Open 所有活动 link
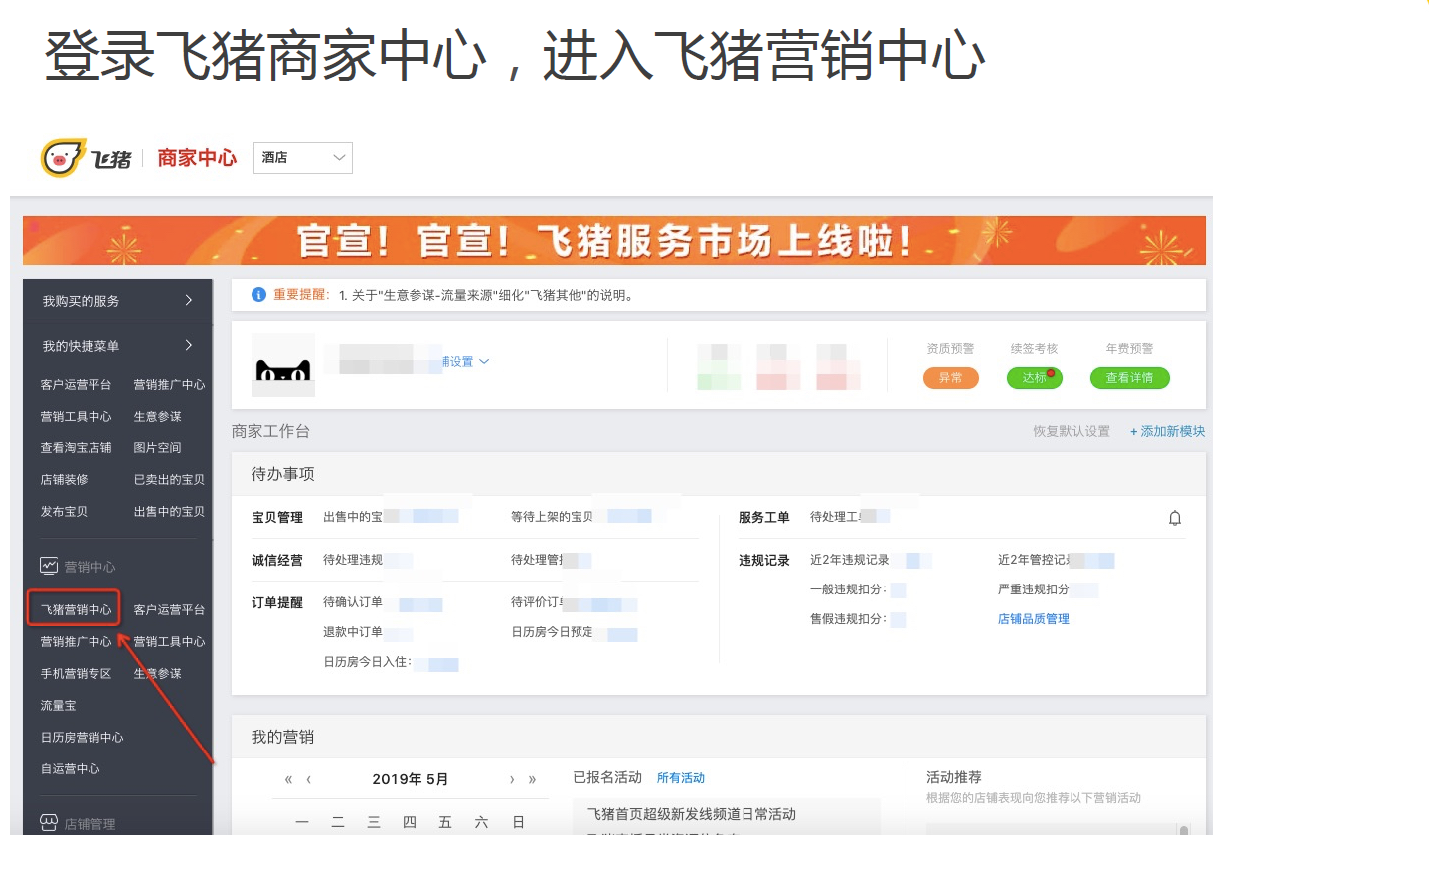This screenshot has height=871, width=1429. click(681, 778)
